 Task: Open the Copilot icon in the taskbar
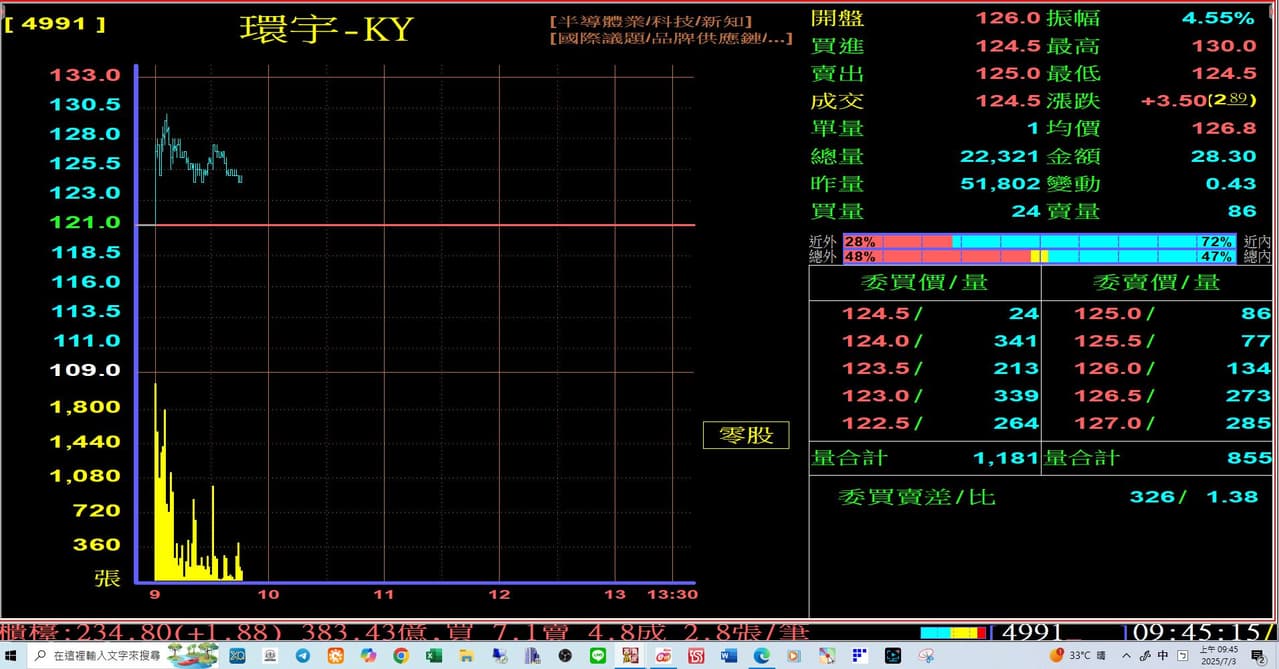click(368, 657)
